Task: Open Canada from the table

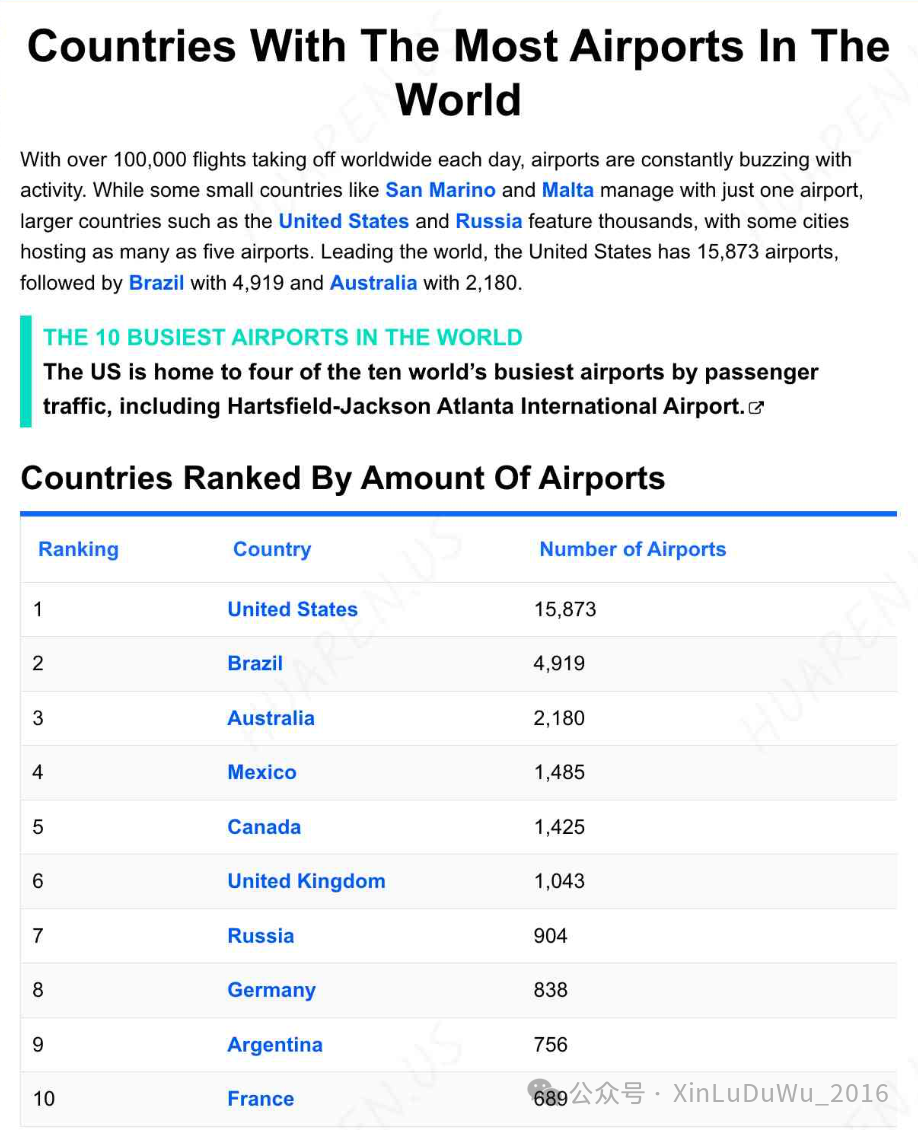Action: [x=264, y=827]
